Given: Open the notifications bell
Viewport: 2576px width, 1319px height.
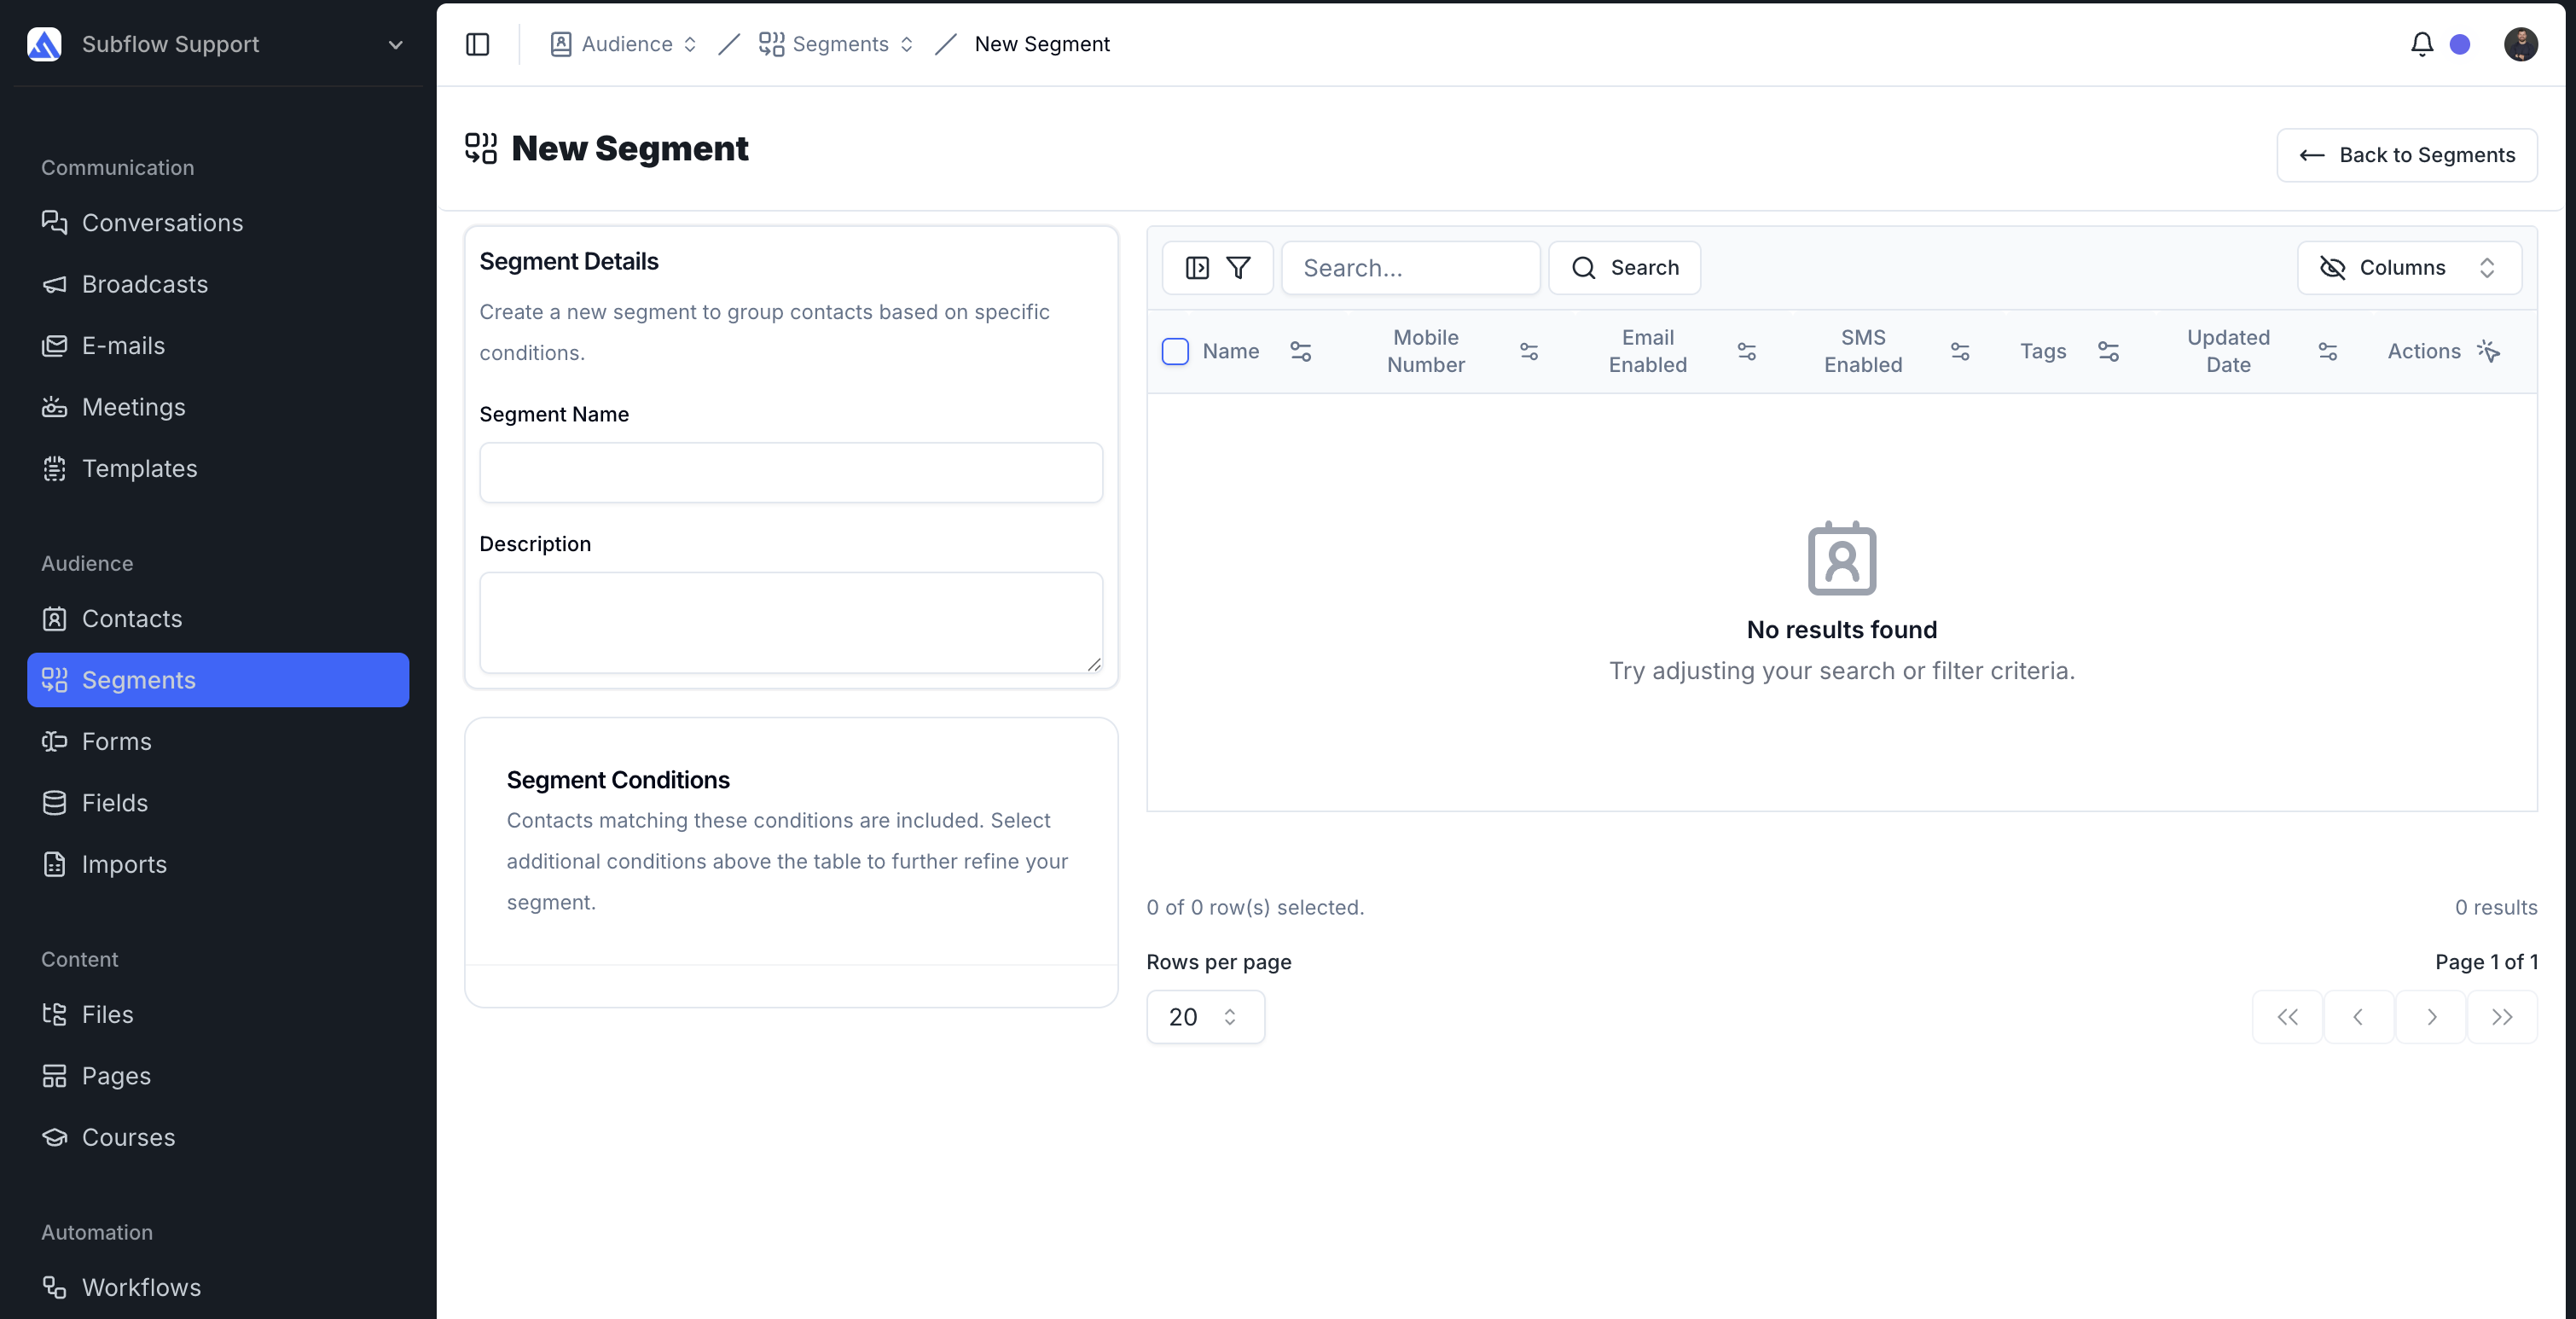Looking at the screenshot, I should (2421, 44).
